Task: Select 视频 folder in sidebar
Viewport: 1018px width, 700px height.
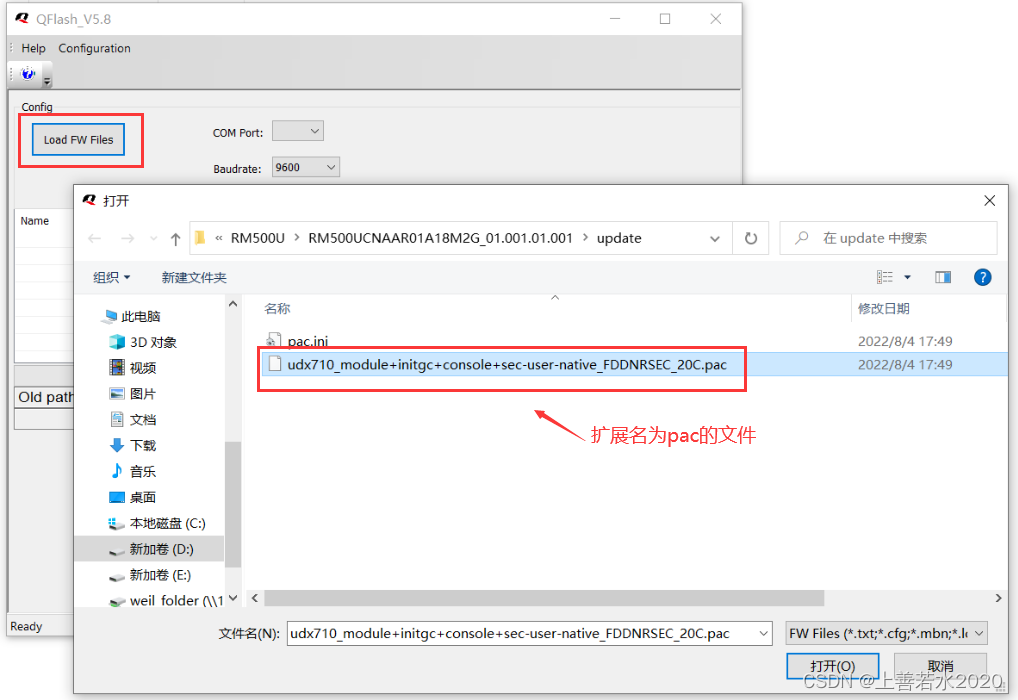Action: pyautogui.click(x=133, y=368)
